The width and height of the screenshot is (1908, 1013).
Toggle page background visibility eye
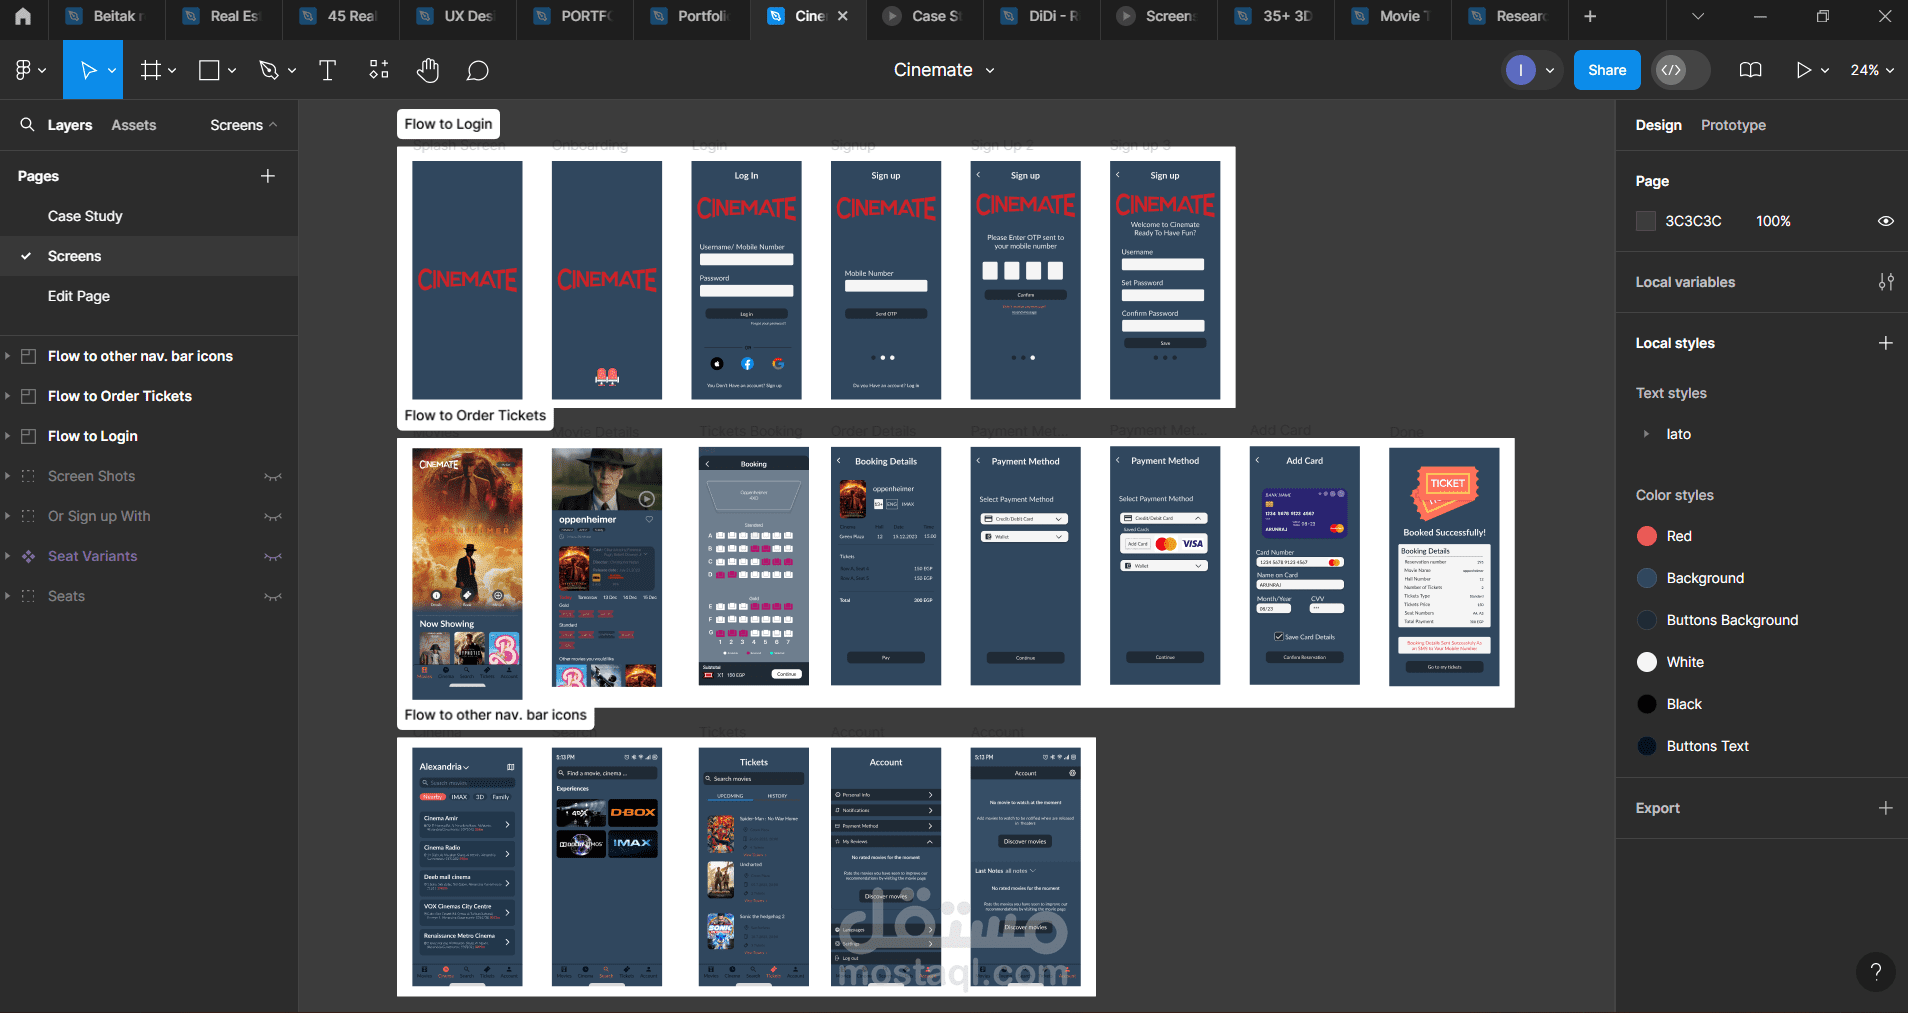point(1886,221)
